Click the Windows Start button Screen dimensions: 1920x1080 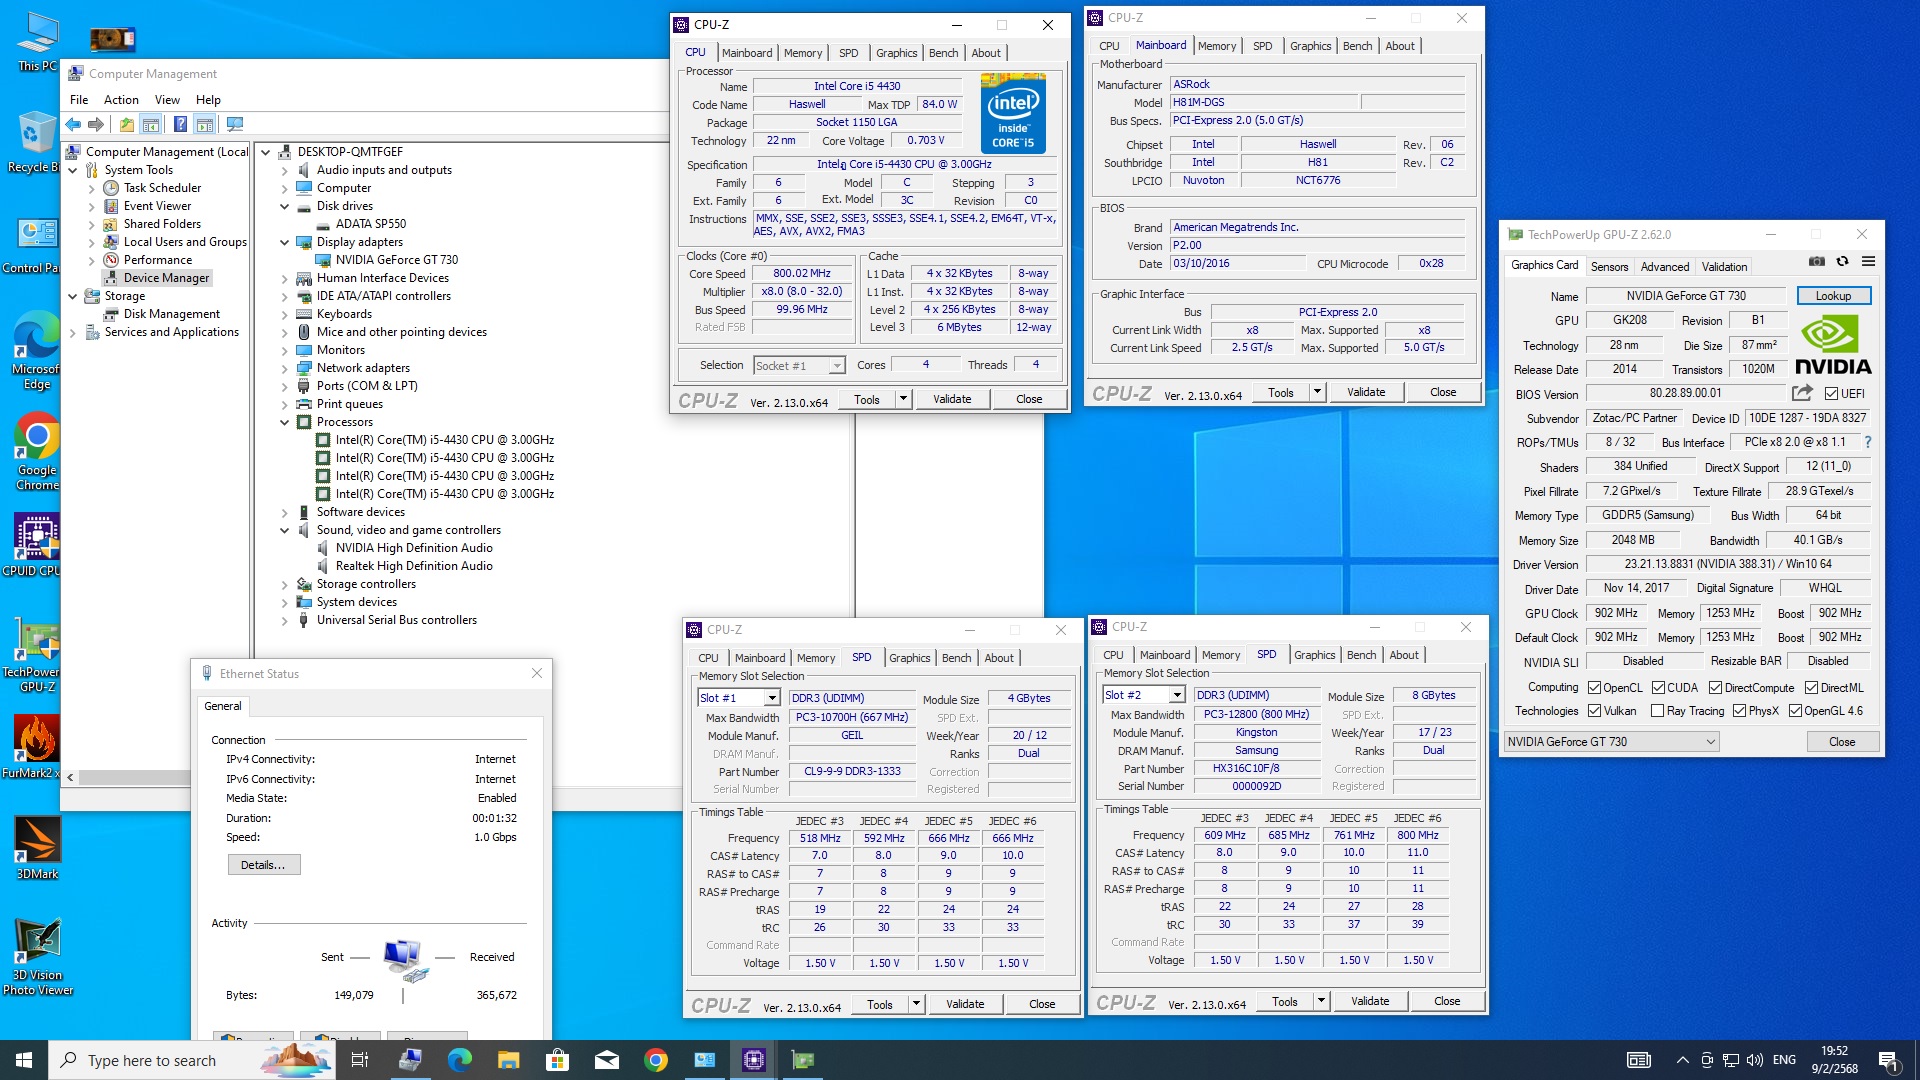tap(24, 1060)
